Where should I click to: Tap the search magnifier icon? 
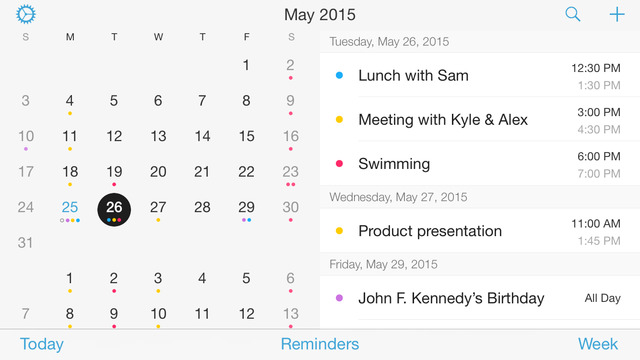coord(573,14)
